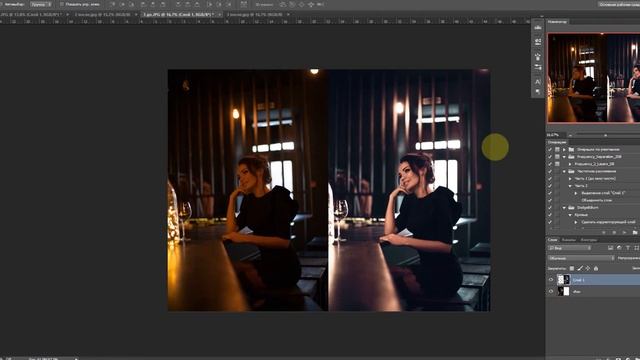
Task: Click the Distribute top edges icon
Action: [178, 4]
